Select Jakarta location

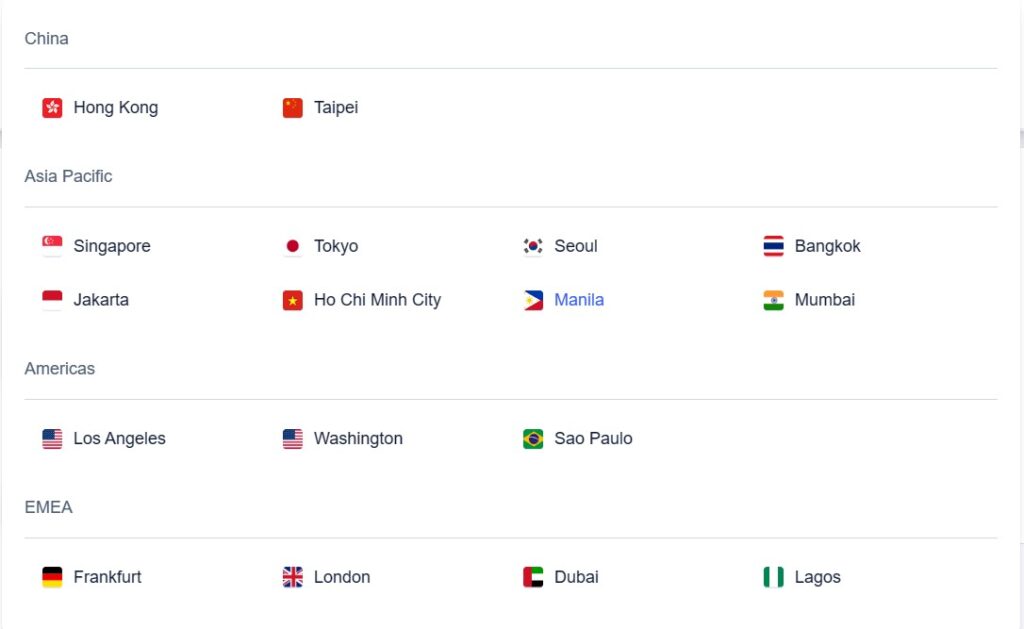point(101,300)
